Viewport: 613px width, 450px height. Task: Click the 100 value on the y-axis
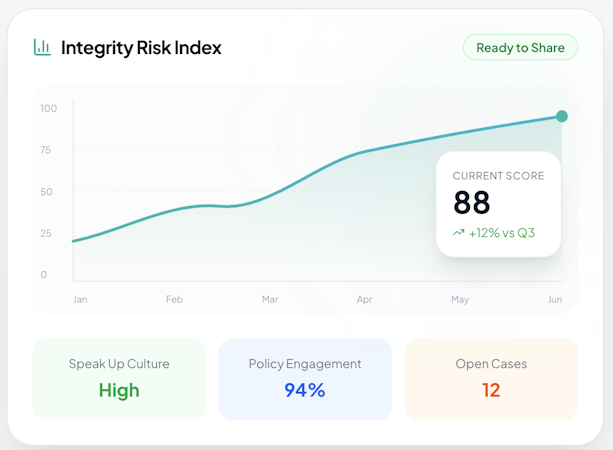(x=48, y=108)
